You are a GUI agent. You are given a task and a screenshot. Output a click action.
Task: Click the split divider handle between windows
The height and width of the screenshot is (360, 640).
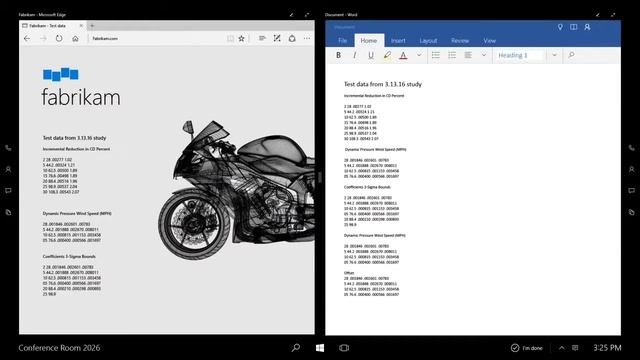coord(320,177)
